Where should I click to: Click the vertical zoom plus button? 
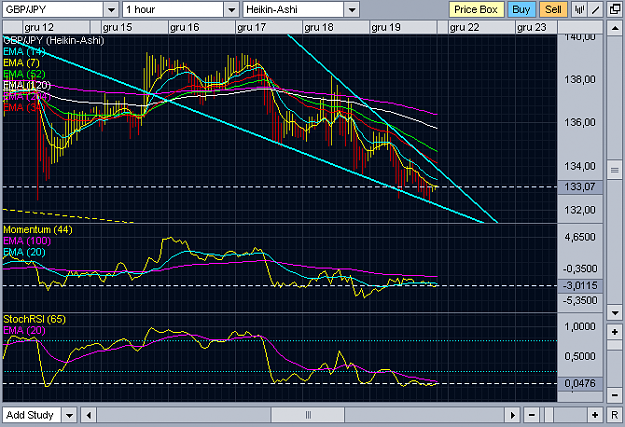tap(615, 332)
